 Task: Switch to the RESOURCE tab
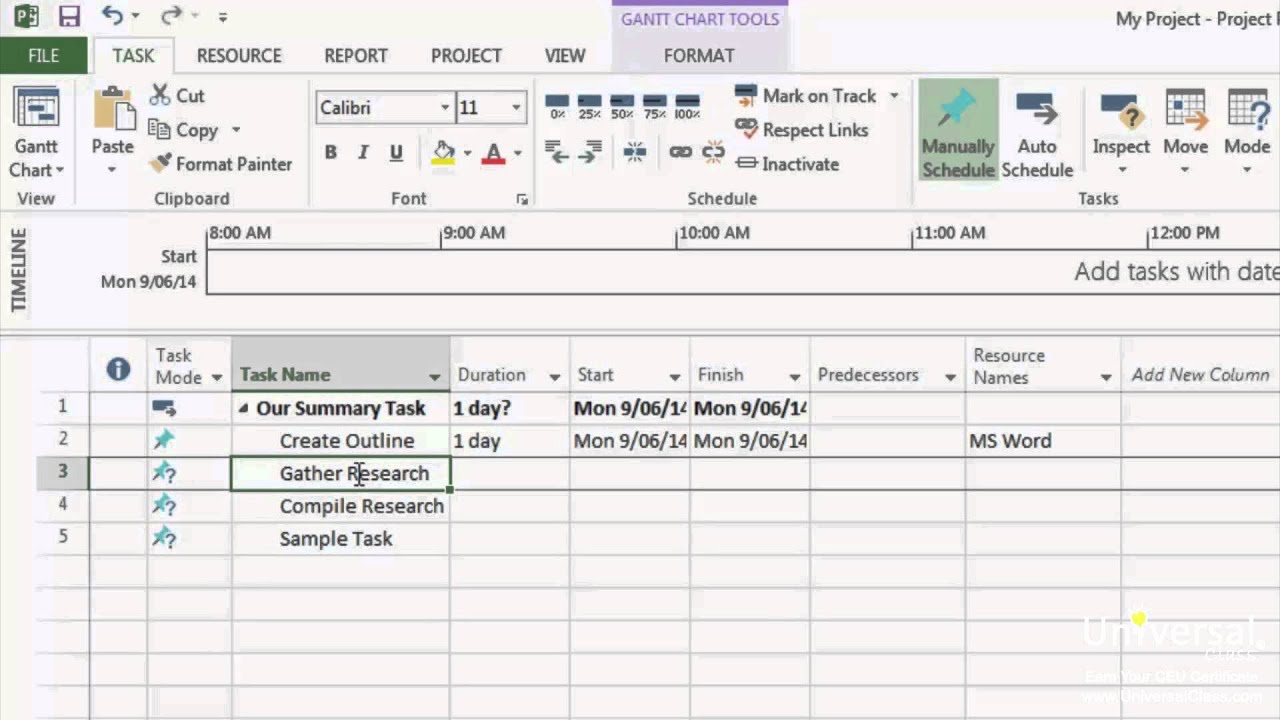[x=239, y=56]
